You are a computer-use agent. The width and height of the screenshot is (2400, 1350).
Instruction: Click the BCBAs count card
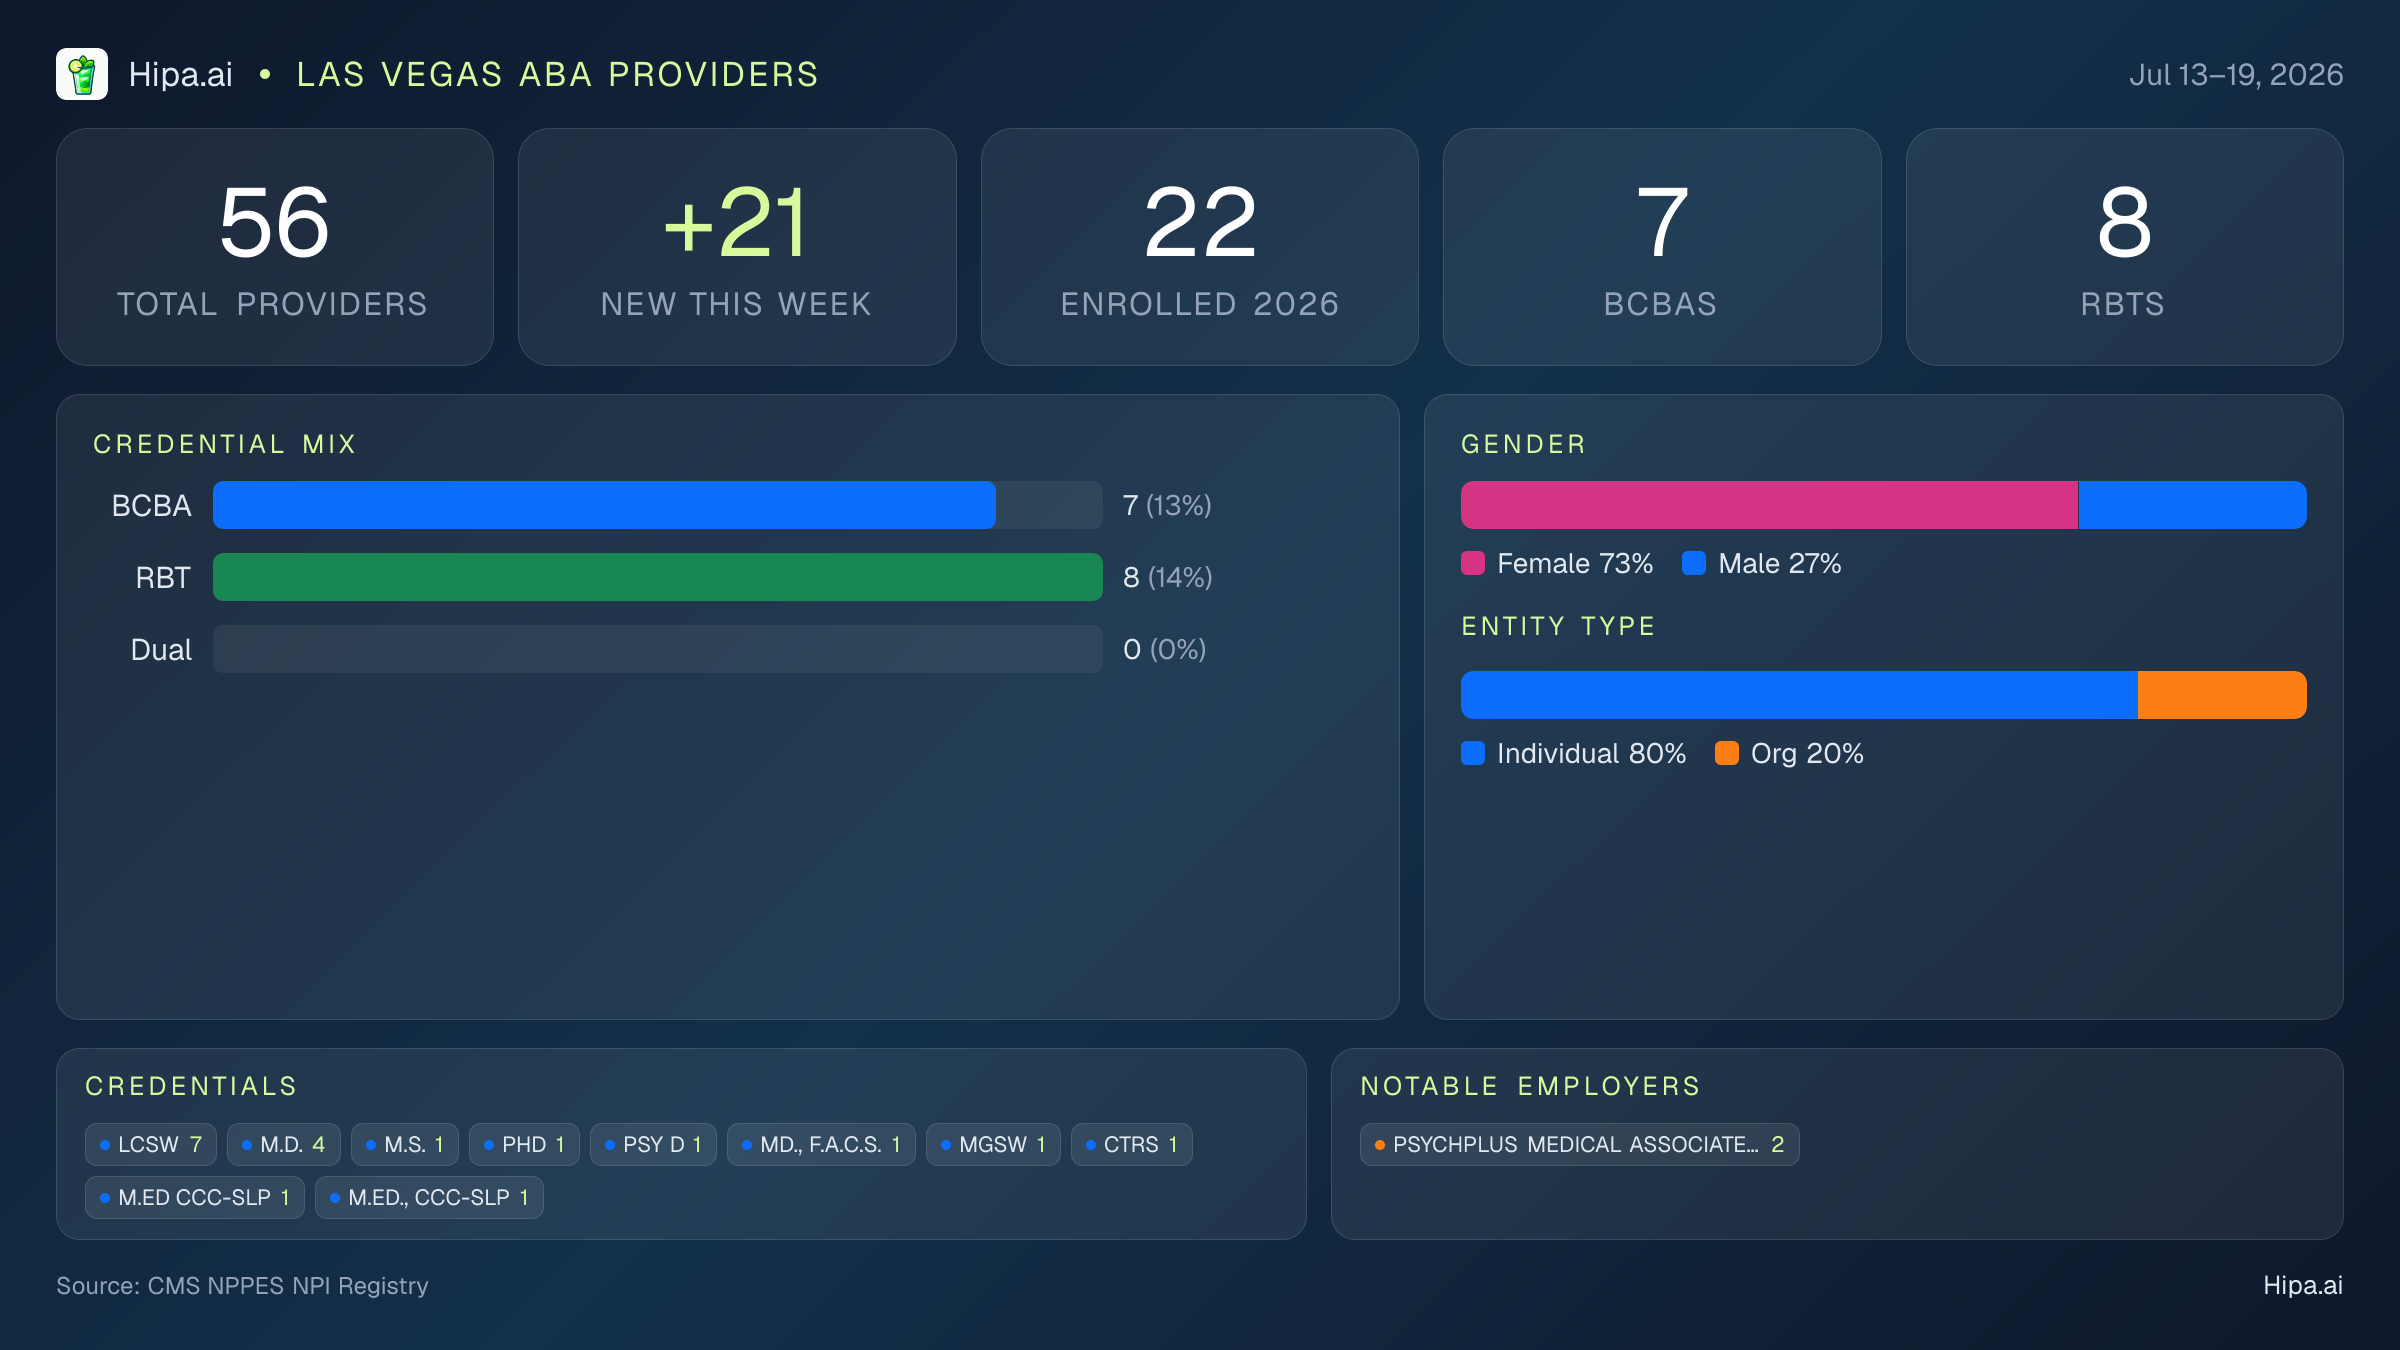(x=1662, y=247)
